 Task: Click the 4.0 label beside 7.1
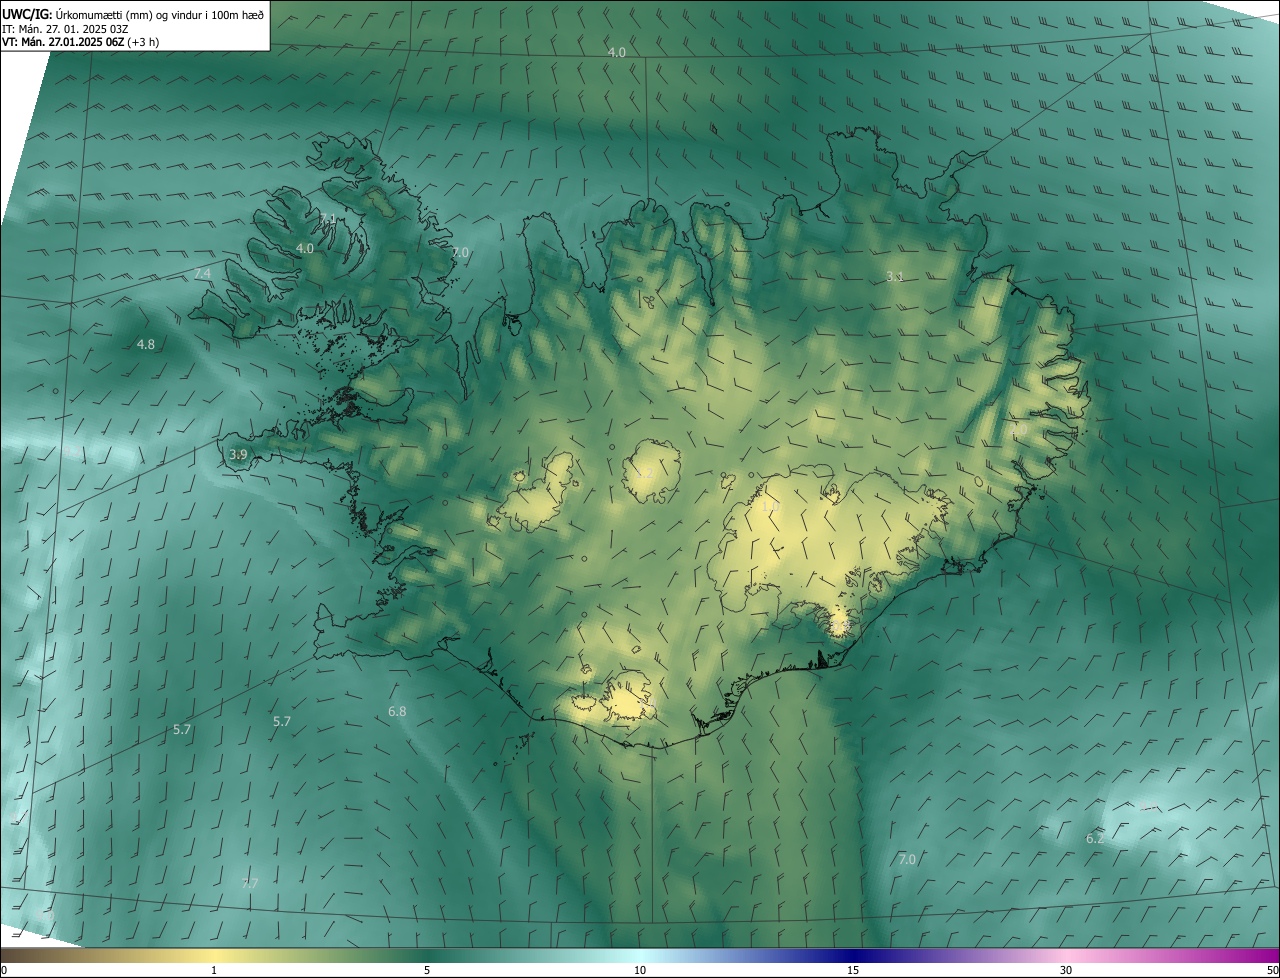tap(305, 248)
